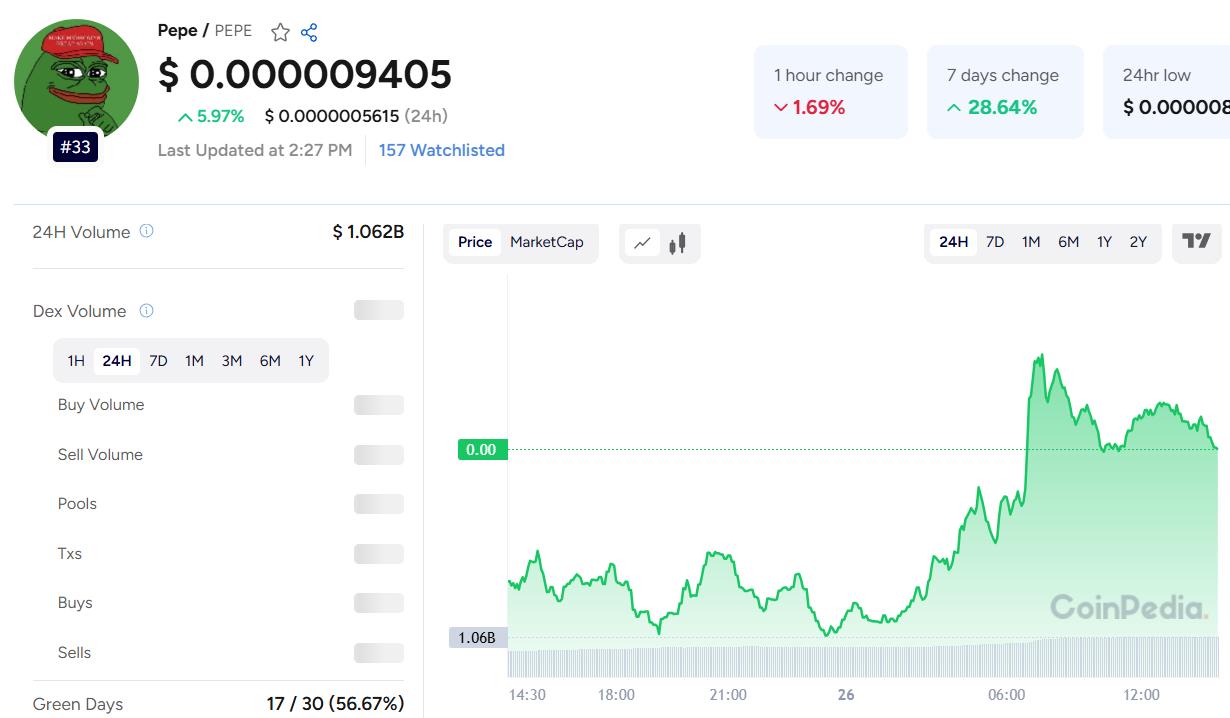The width and height of the screenshot is (1230, 718).
Task: Click the Sell Volume row label
Action: [x=100, y=455]
